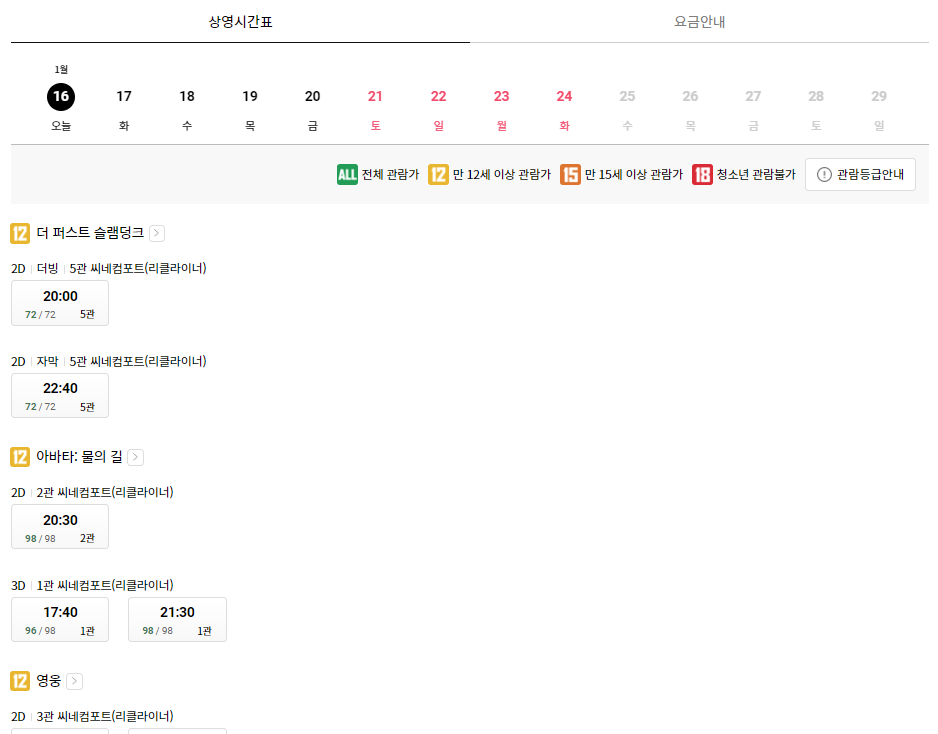Viewport: 938px width, 734px height.
Task: Open 관람등급안내 rating guide
Action: point(860,175)
